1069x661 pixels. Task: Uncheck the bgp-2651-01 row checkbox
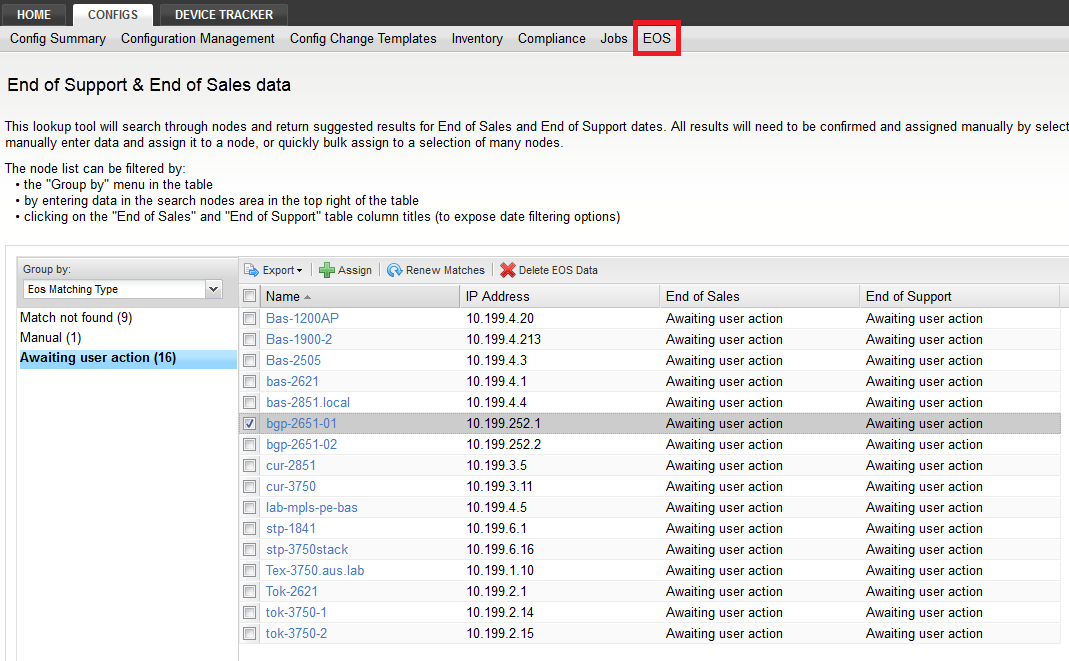(250, 423)
